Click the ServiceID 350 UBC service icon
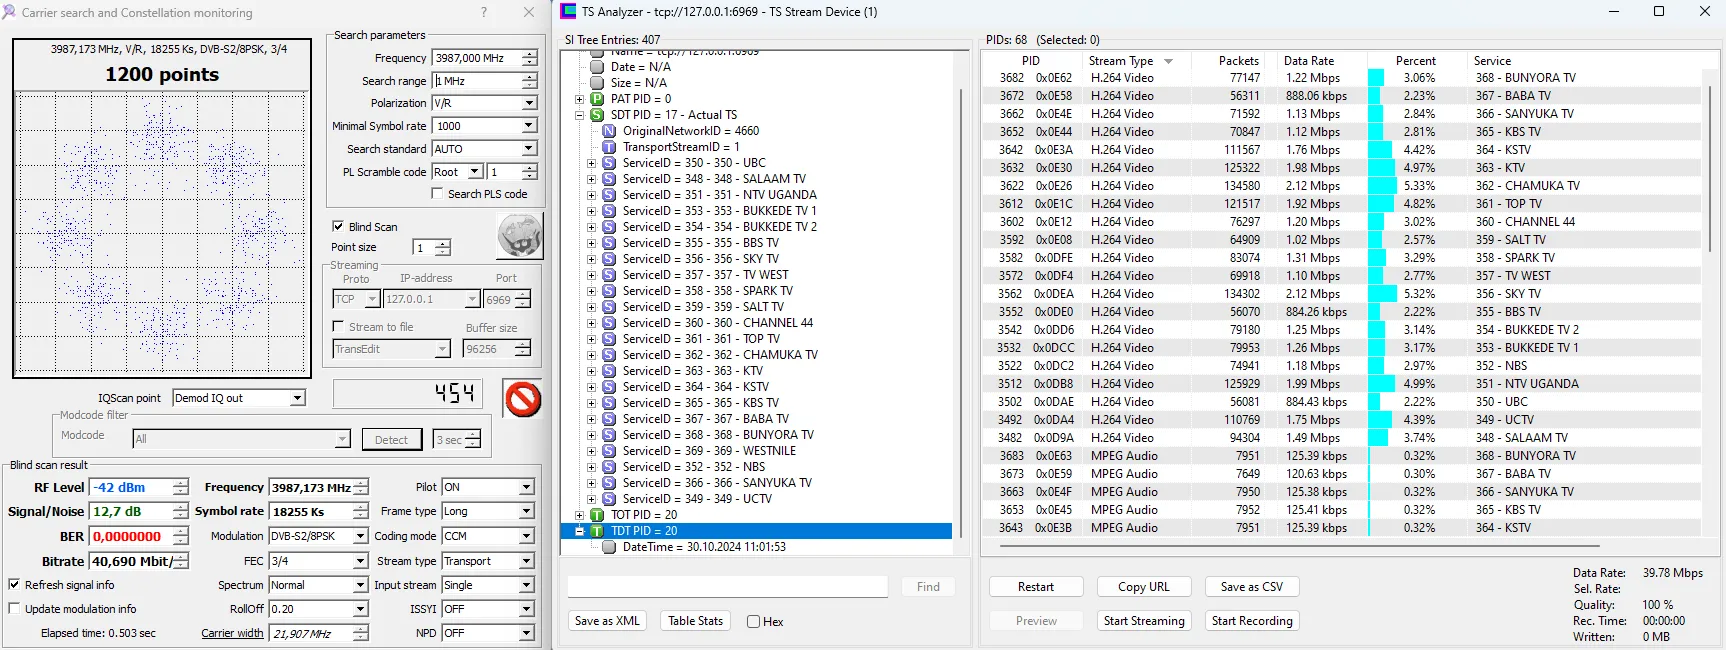The width and height of the screenshot is (1726, 650). point(609,163)
